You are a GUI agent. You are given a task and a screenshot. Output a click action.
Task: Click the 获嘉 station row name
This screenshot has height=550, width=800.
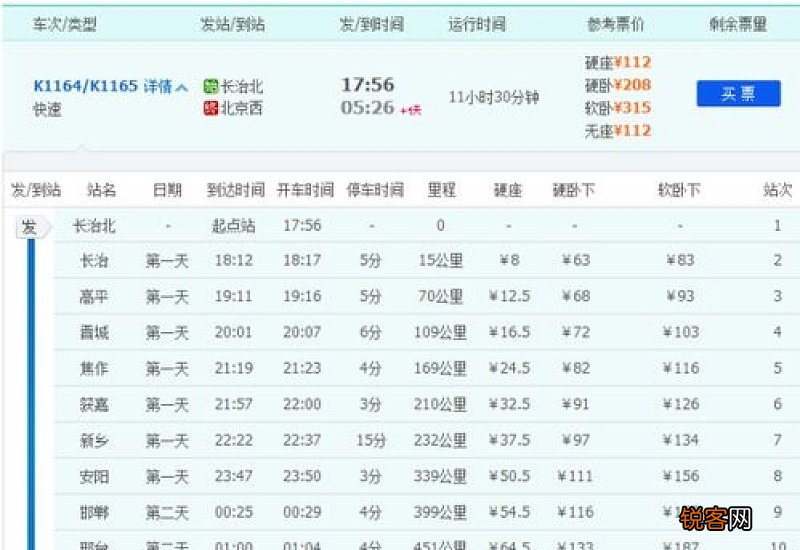tap(94, 405)
